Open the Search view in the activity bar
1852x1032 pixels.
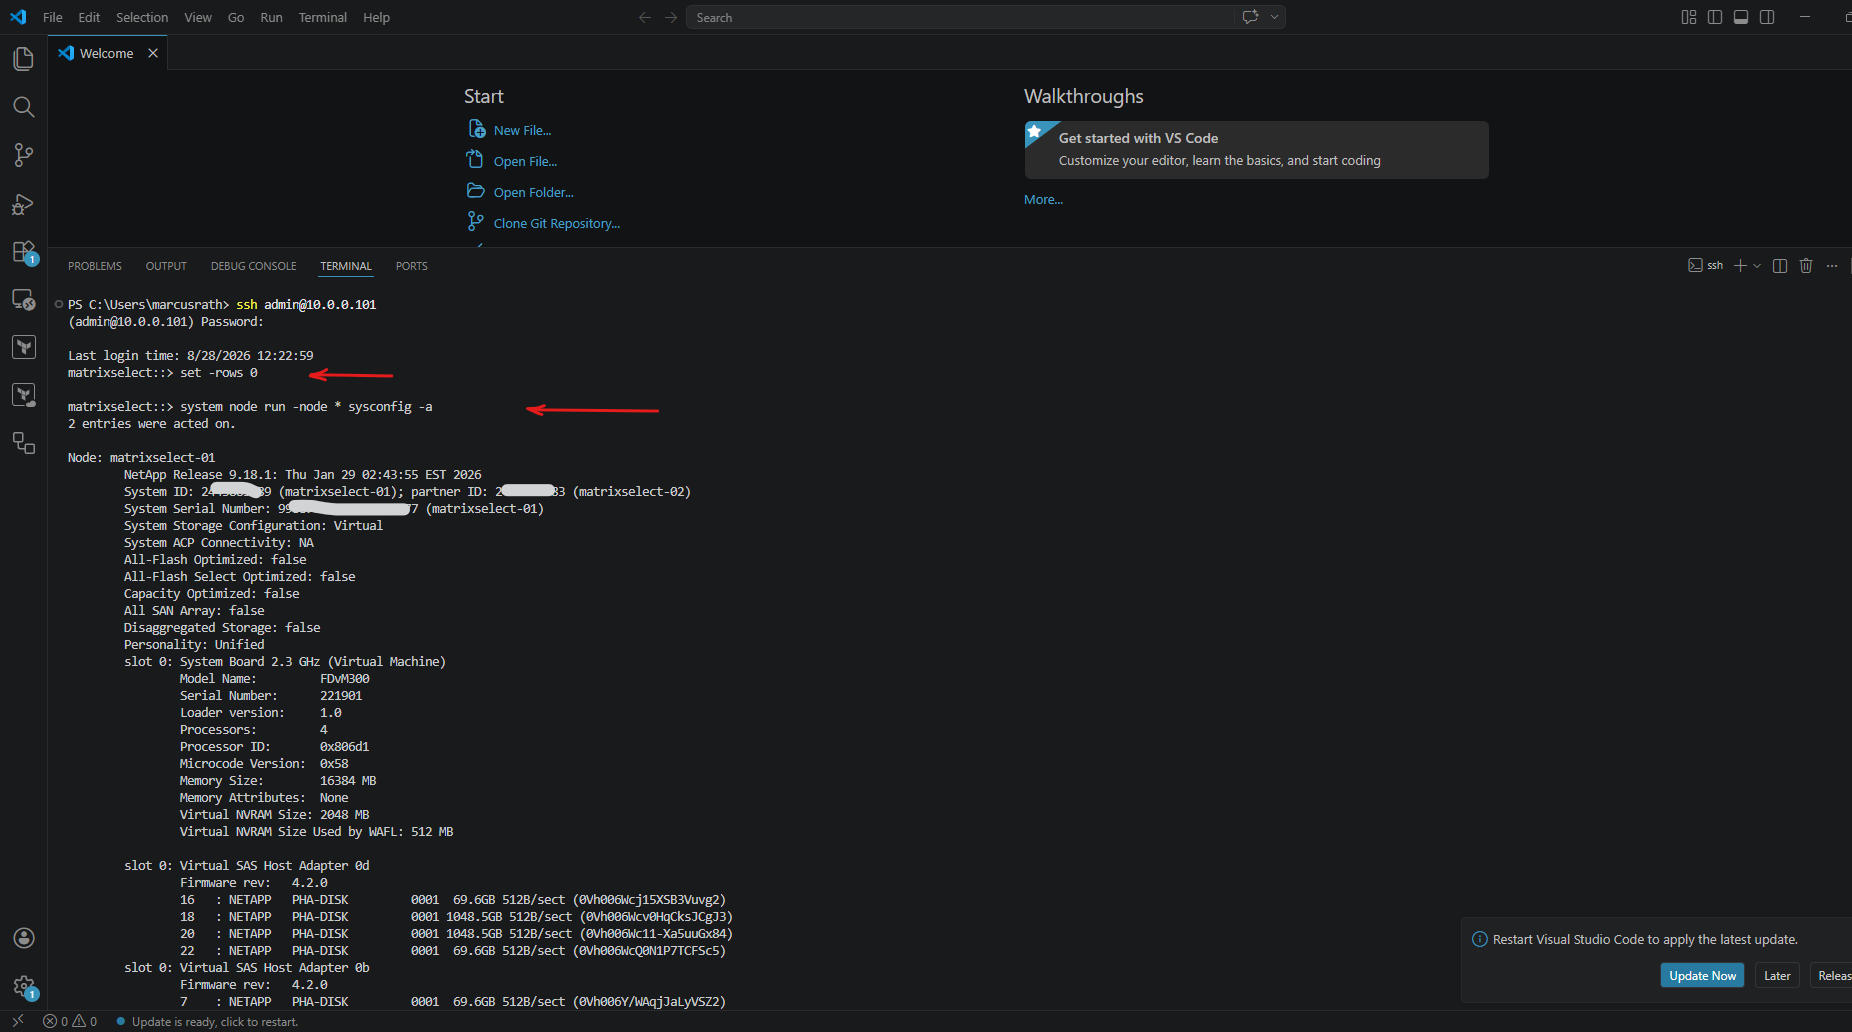[x=23, y=107]
